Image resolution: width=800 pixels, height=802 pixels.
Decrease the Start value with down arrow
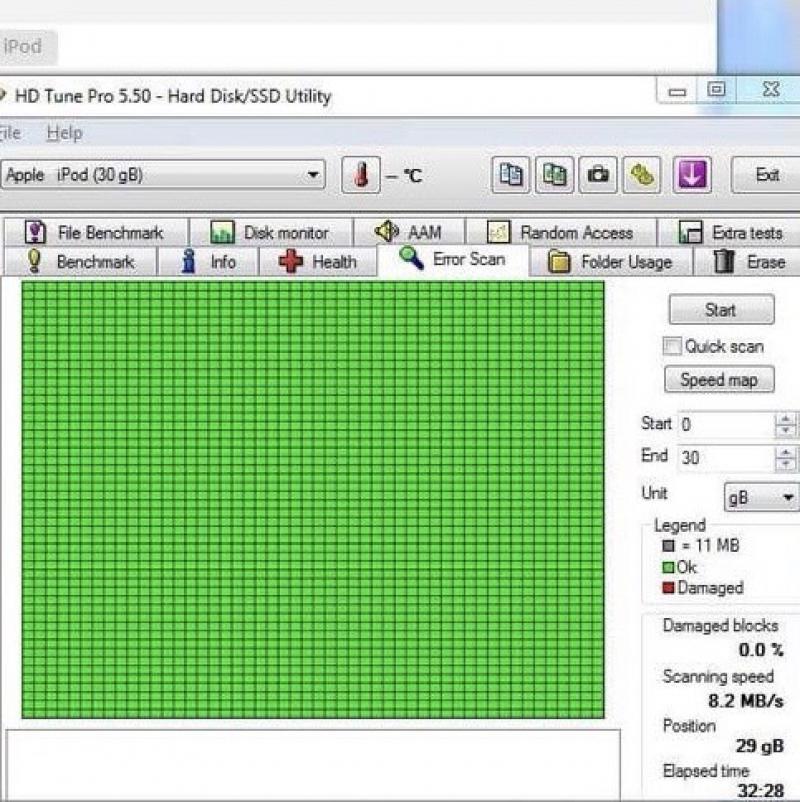[x=786, y=431]
